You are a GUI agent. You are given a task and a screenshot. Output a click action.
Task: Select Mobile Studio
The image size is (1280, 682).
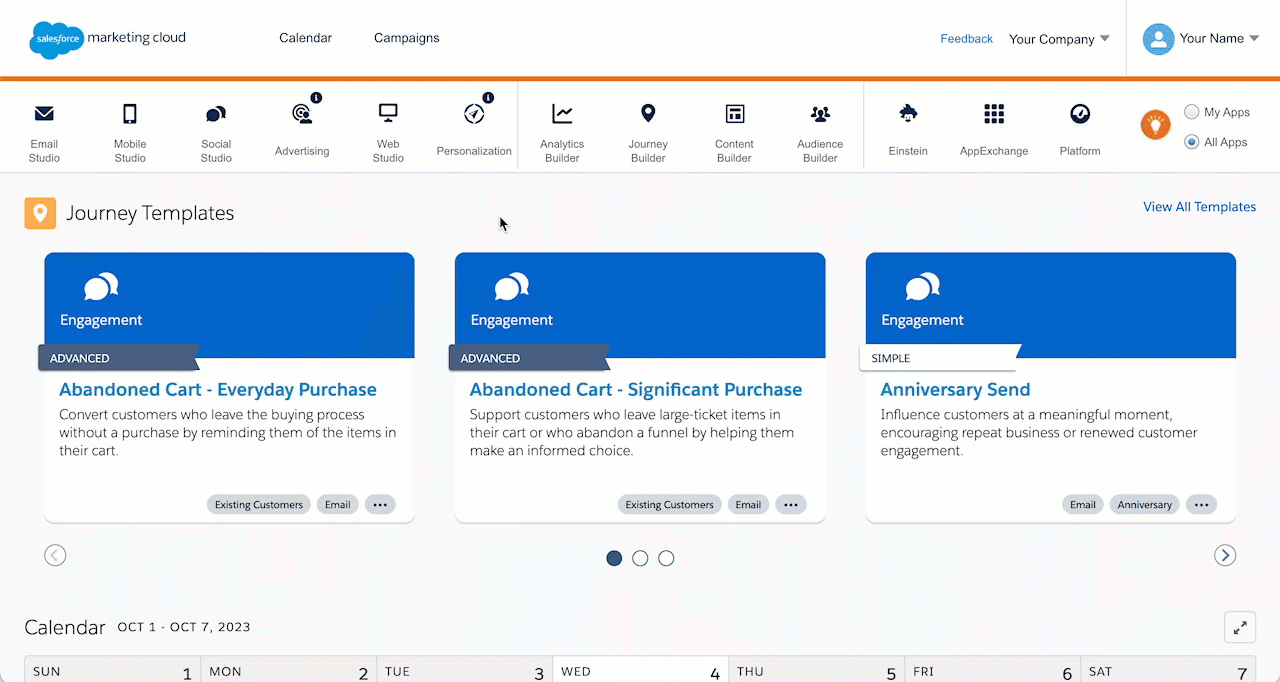tap(129, 125)
